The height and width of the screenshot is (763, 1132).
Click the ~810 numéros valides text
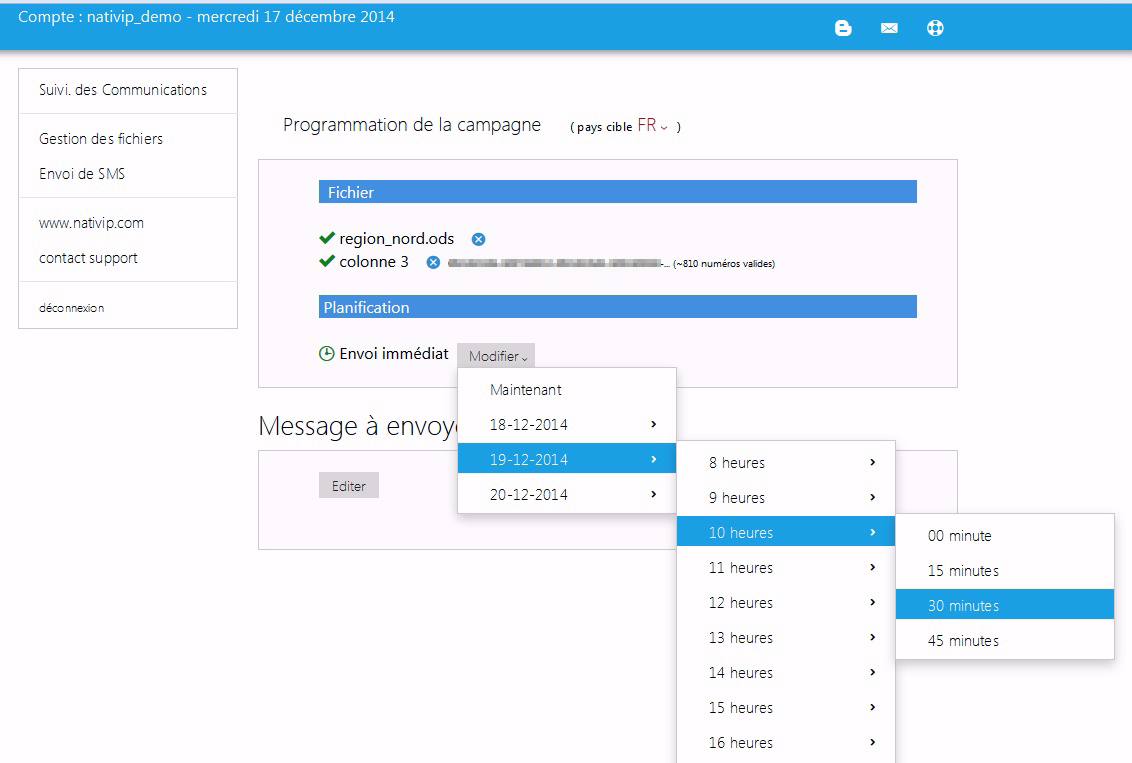pos(724,264)
